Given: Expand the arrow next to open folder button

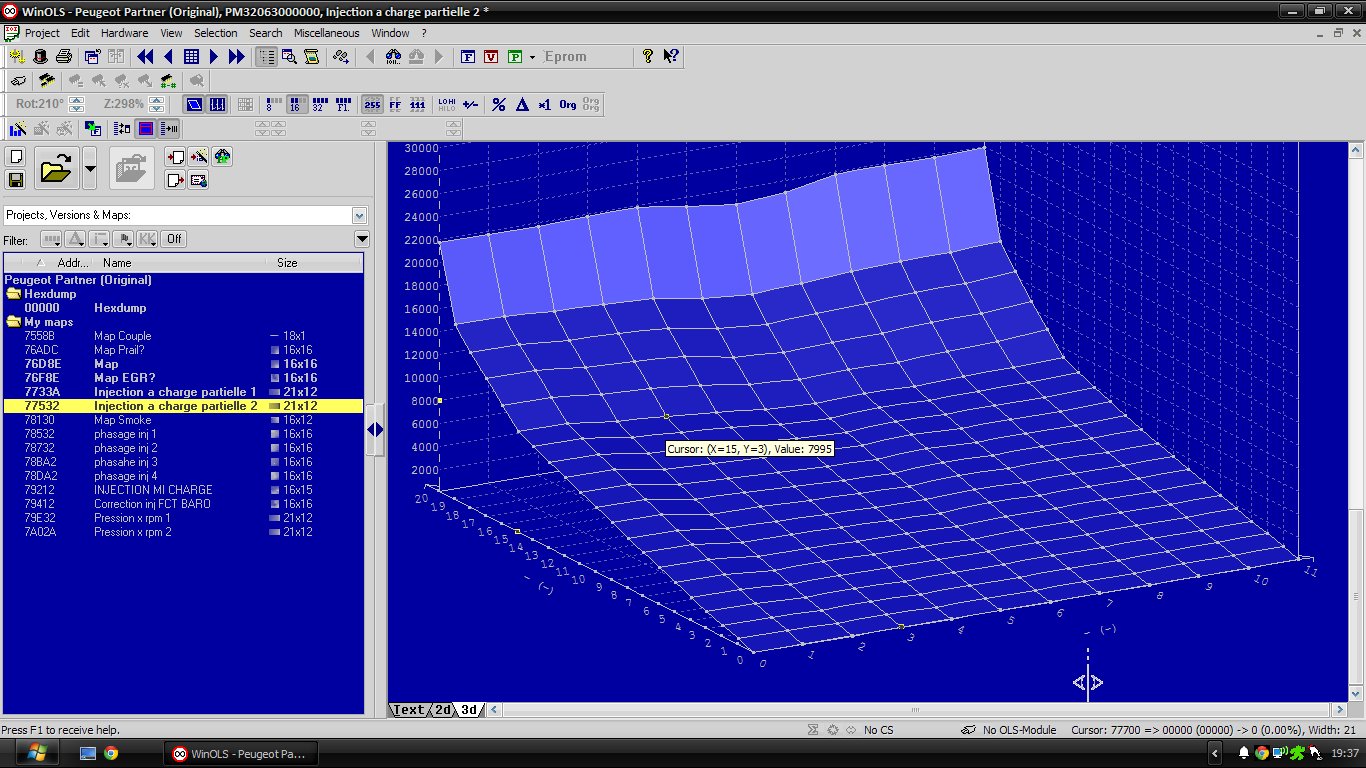Looking at the screenshot, I should pyautogui.click(x=90, y=169).
